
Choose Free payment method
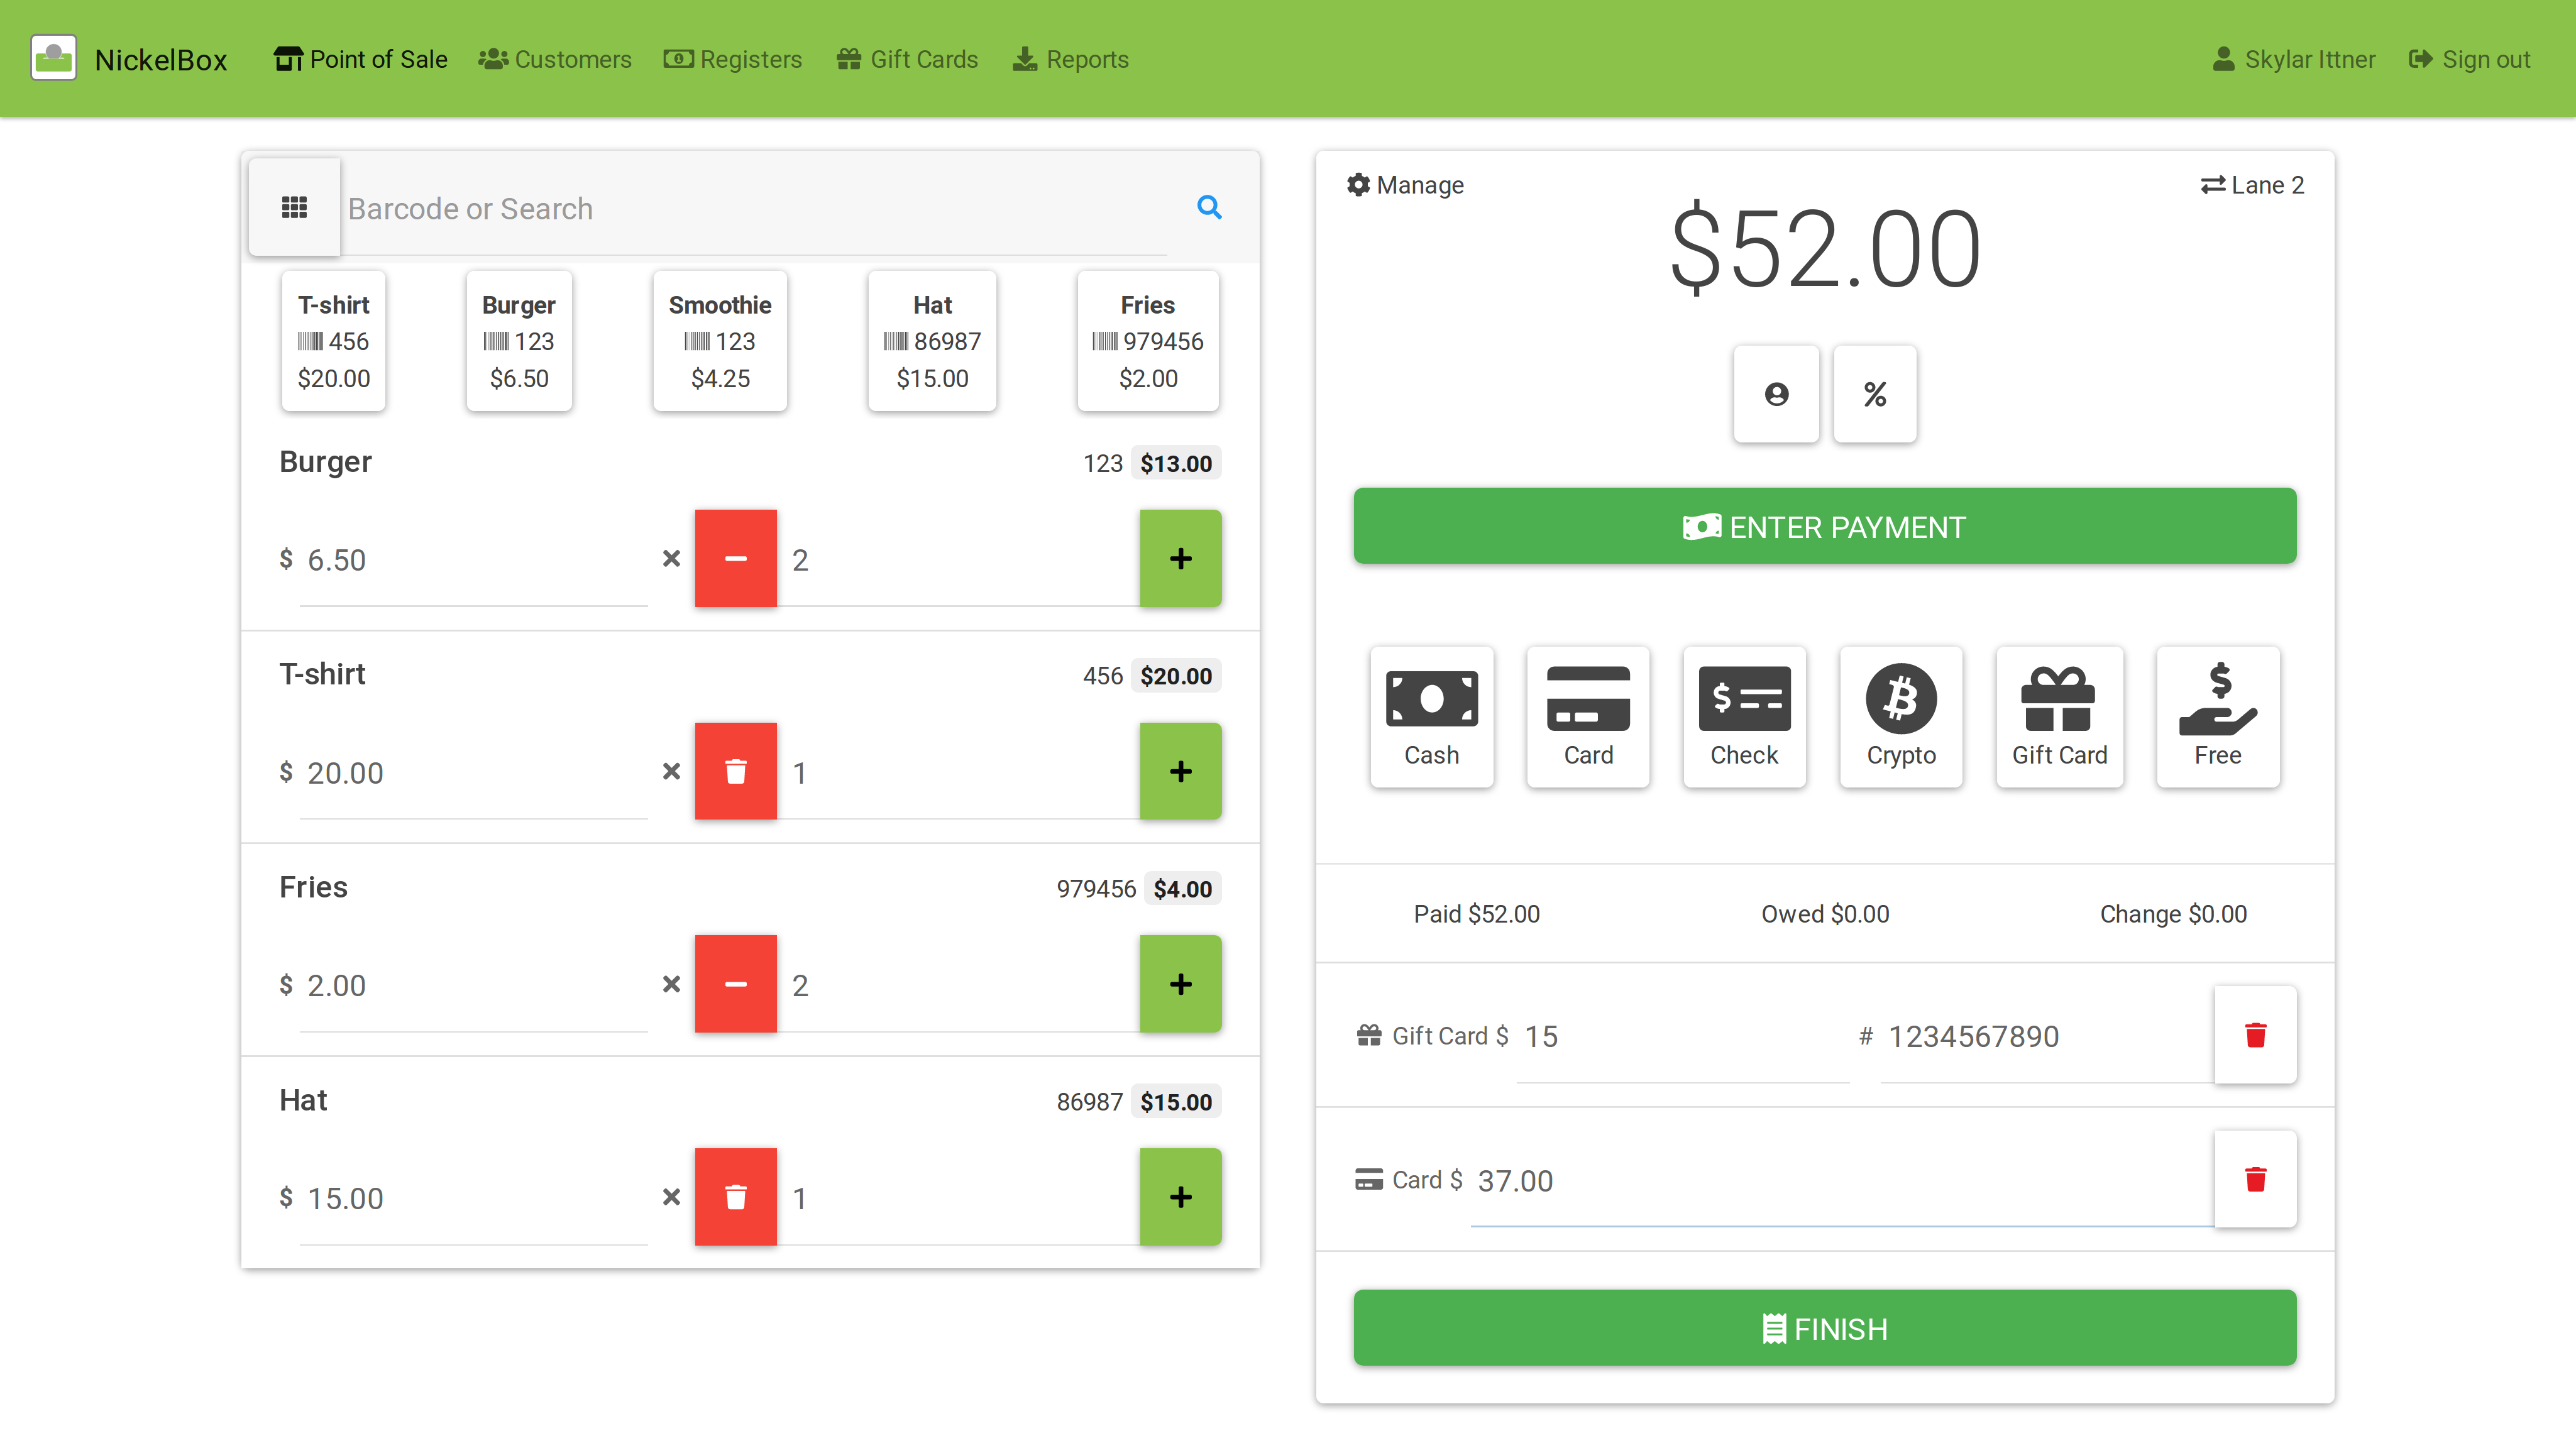pos(2218,716)
